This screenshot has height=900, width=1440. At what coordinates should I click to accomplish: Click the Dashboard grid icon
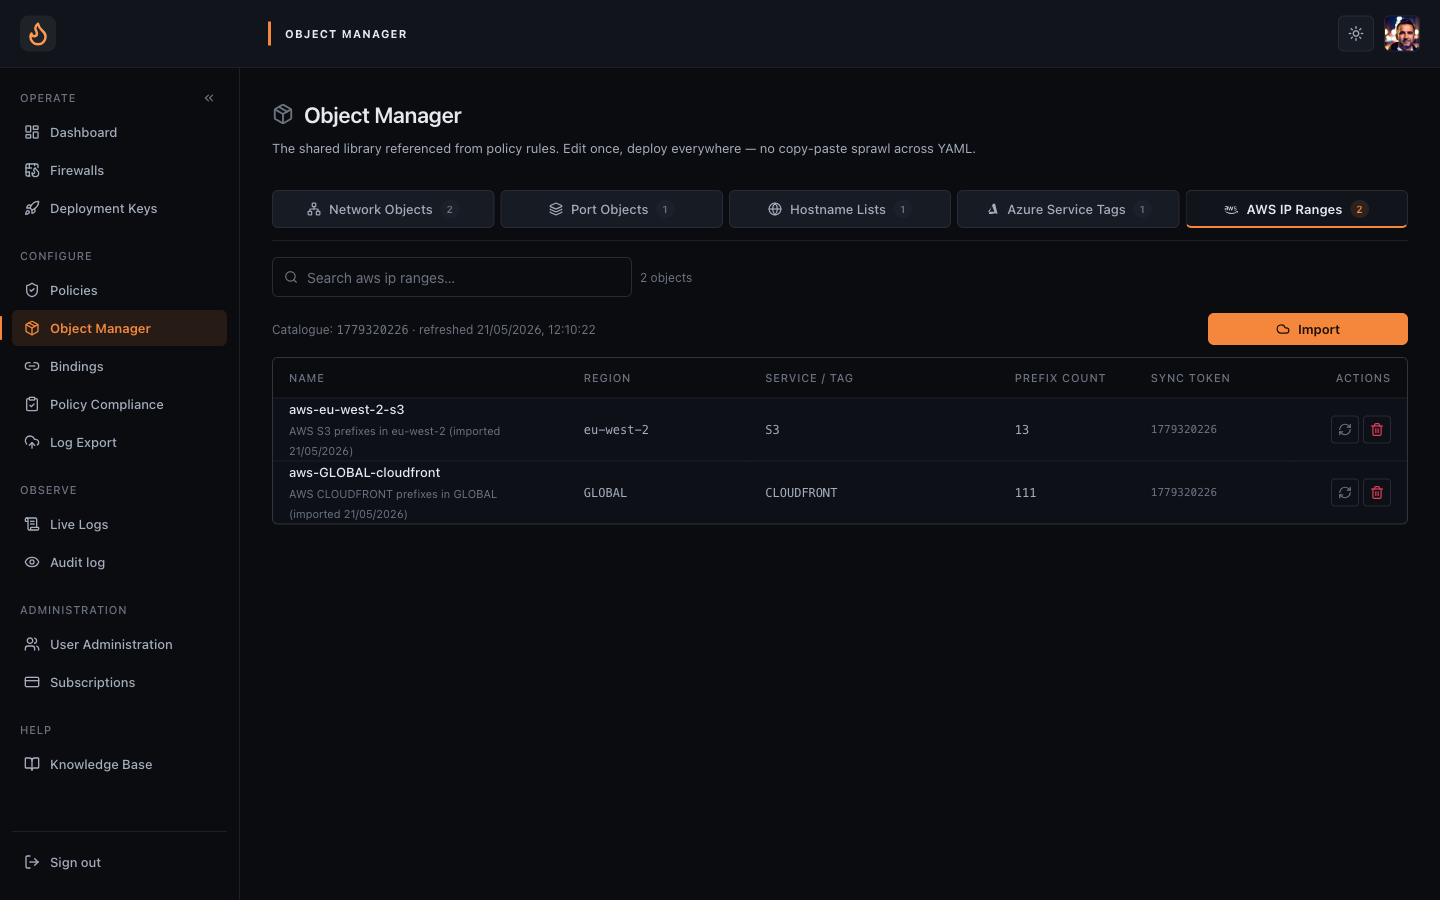pos(32,132)
